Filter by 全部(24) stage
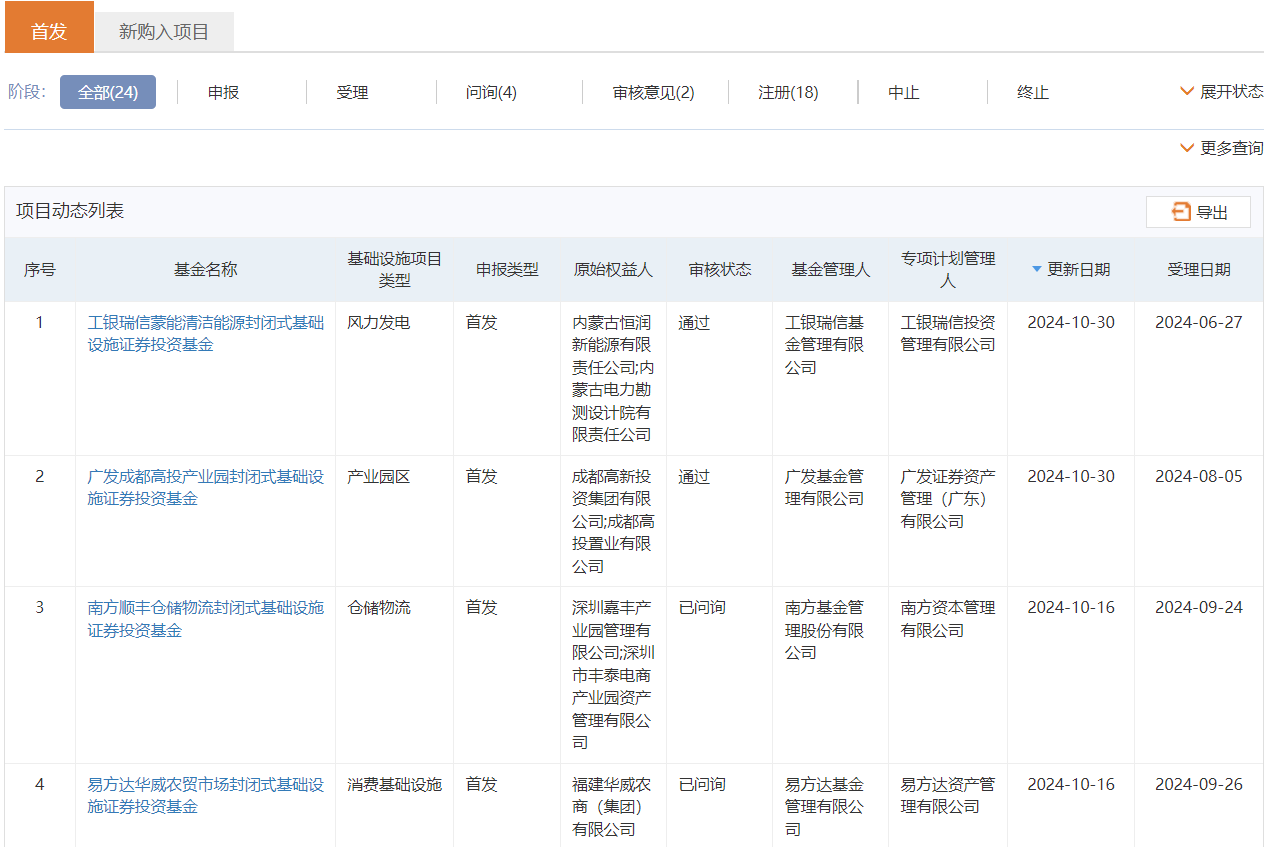Viewport: 1269px width, 847px height. pyautogui.click(x=108, y=92)
